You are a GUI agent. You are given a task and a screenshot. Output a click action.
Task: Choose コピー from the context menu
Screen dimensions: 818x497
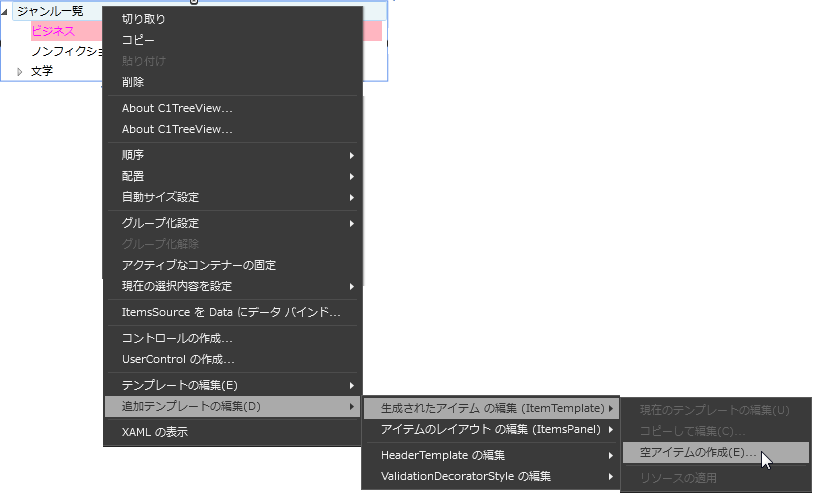138,40
